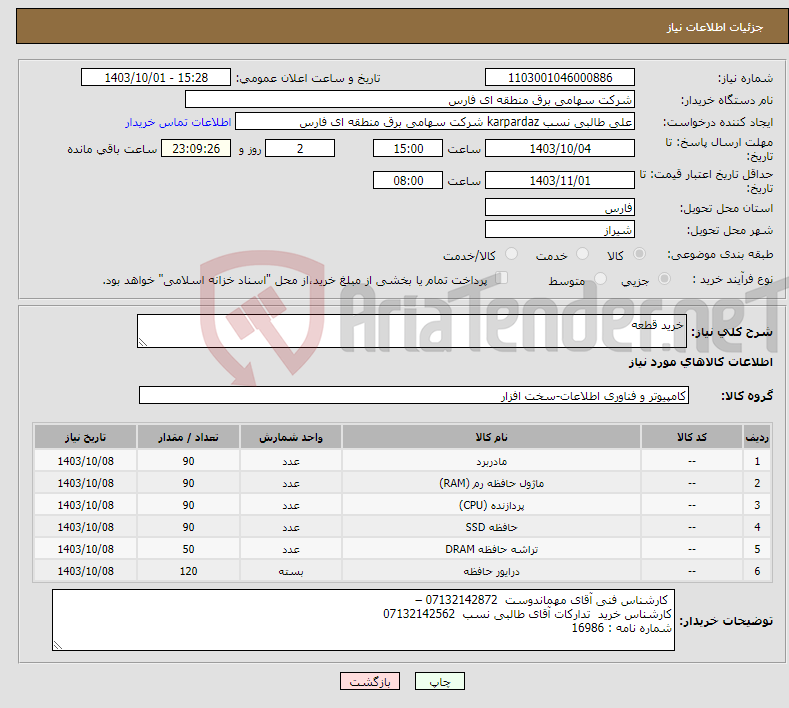The height and width of the screenshot is (708, 789).
Task: Select the کالا radio button
Action: (x=639, y=254)
